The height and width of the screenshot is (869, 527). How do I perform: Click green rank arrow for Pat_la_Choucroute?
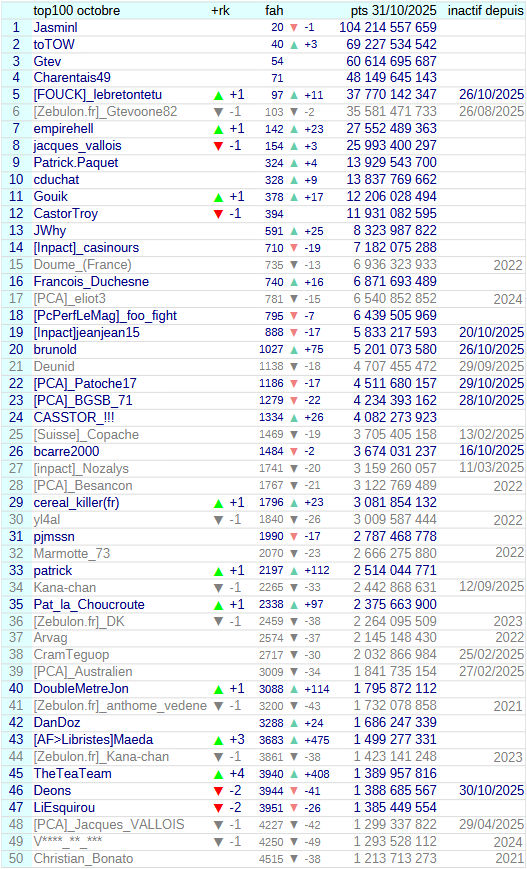point(218,605)
